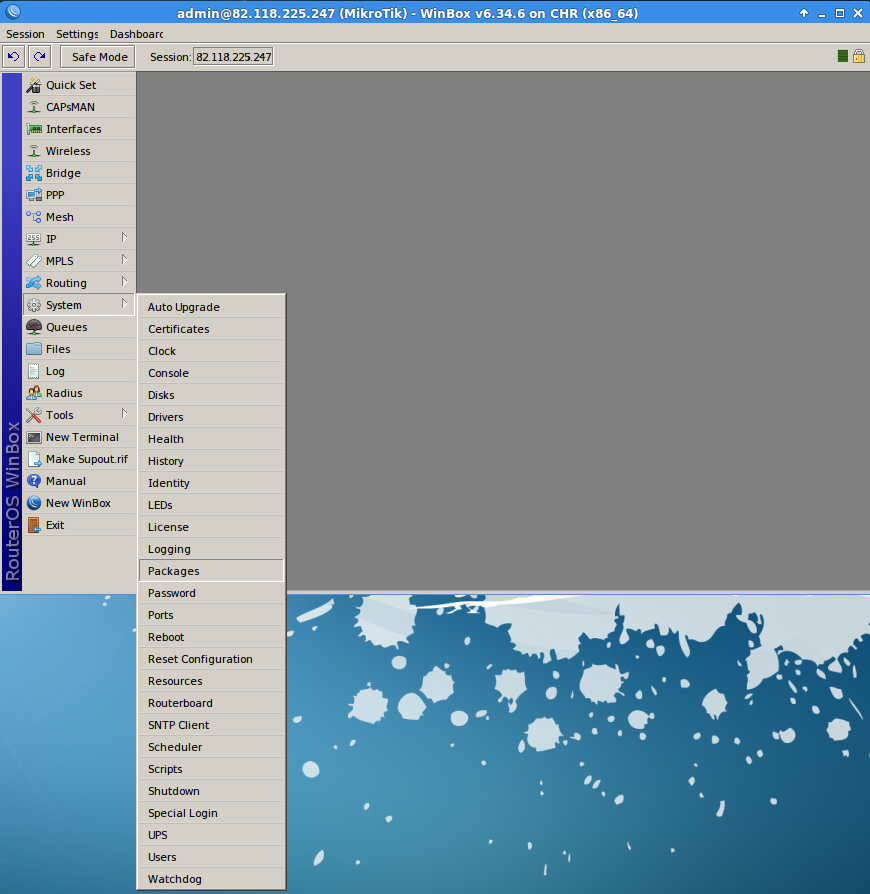Viewport: 870px width, 894px height.
Task: Click the Bridge icon in sidebar
Action: tap(34, 173)
